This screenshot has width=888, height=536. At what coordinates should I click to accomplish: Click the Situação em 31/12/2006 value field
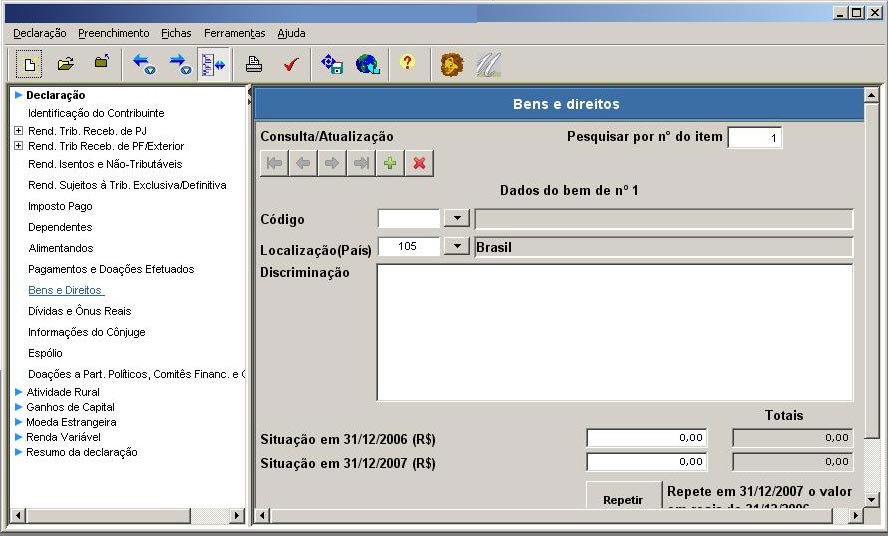click(x=647, y=438)
